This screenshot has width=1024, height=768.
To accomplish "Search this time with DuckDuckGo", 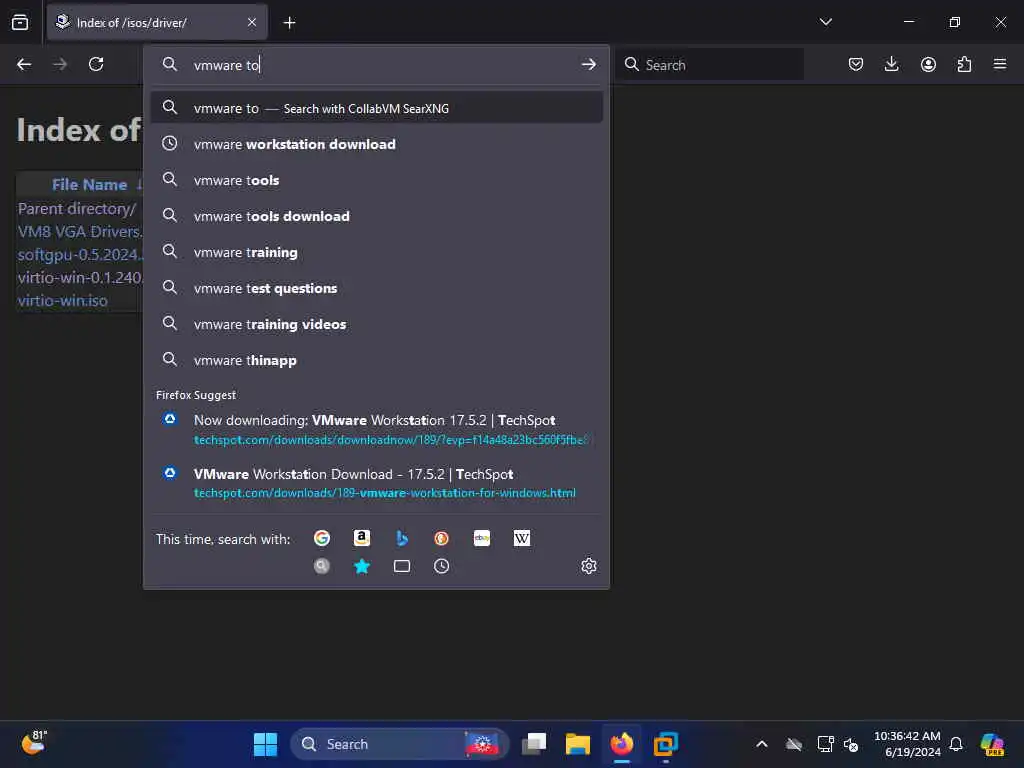I will tap(441, 538).
